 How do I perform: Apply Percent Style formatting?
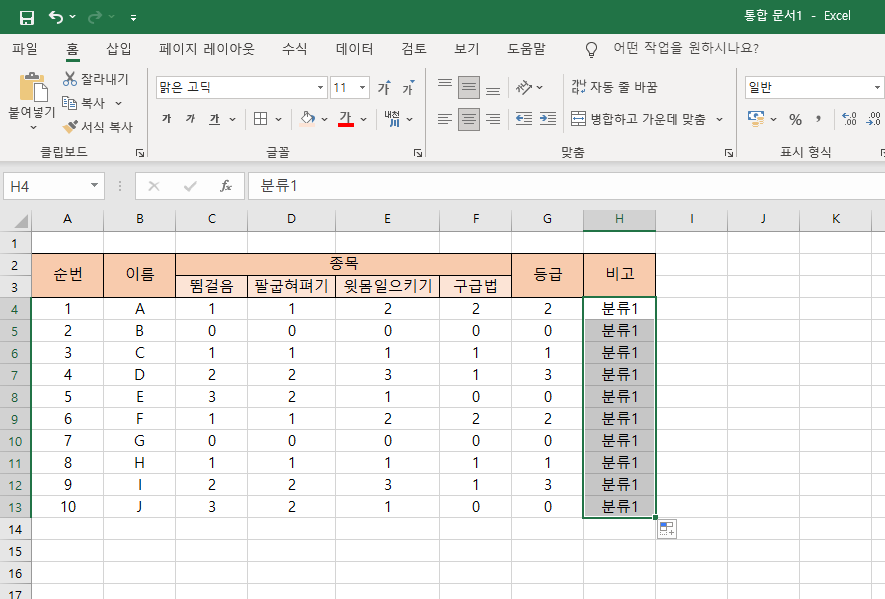coord(797,118)
